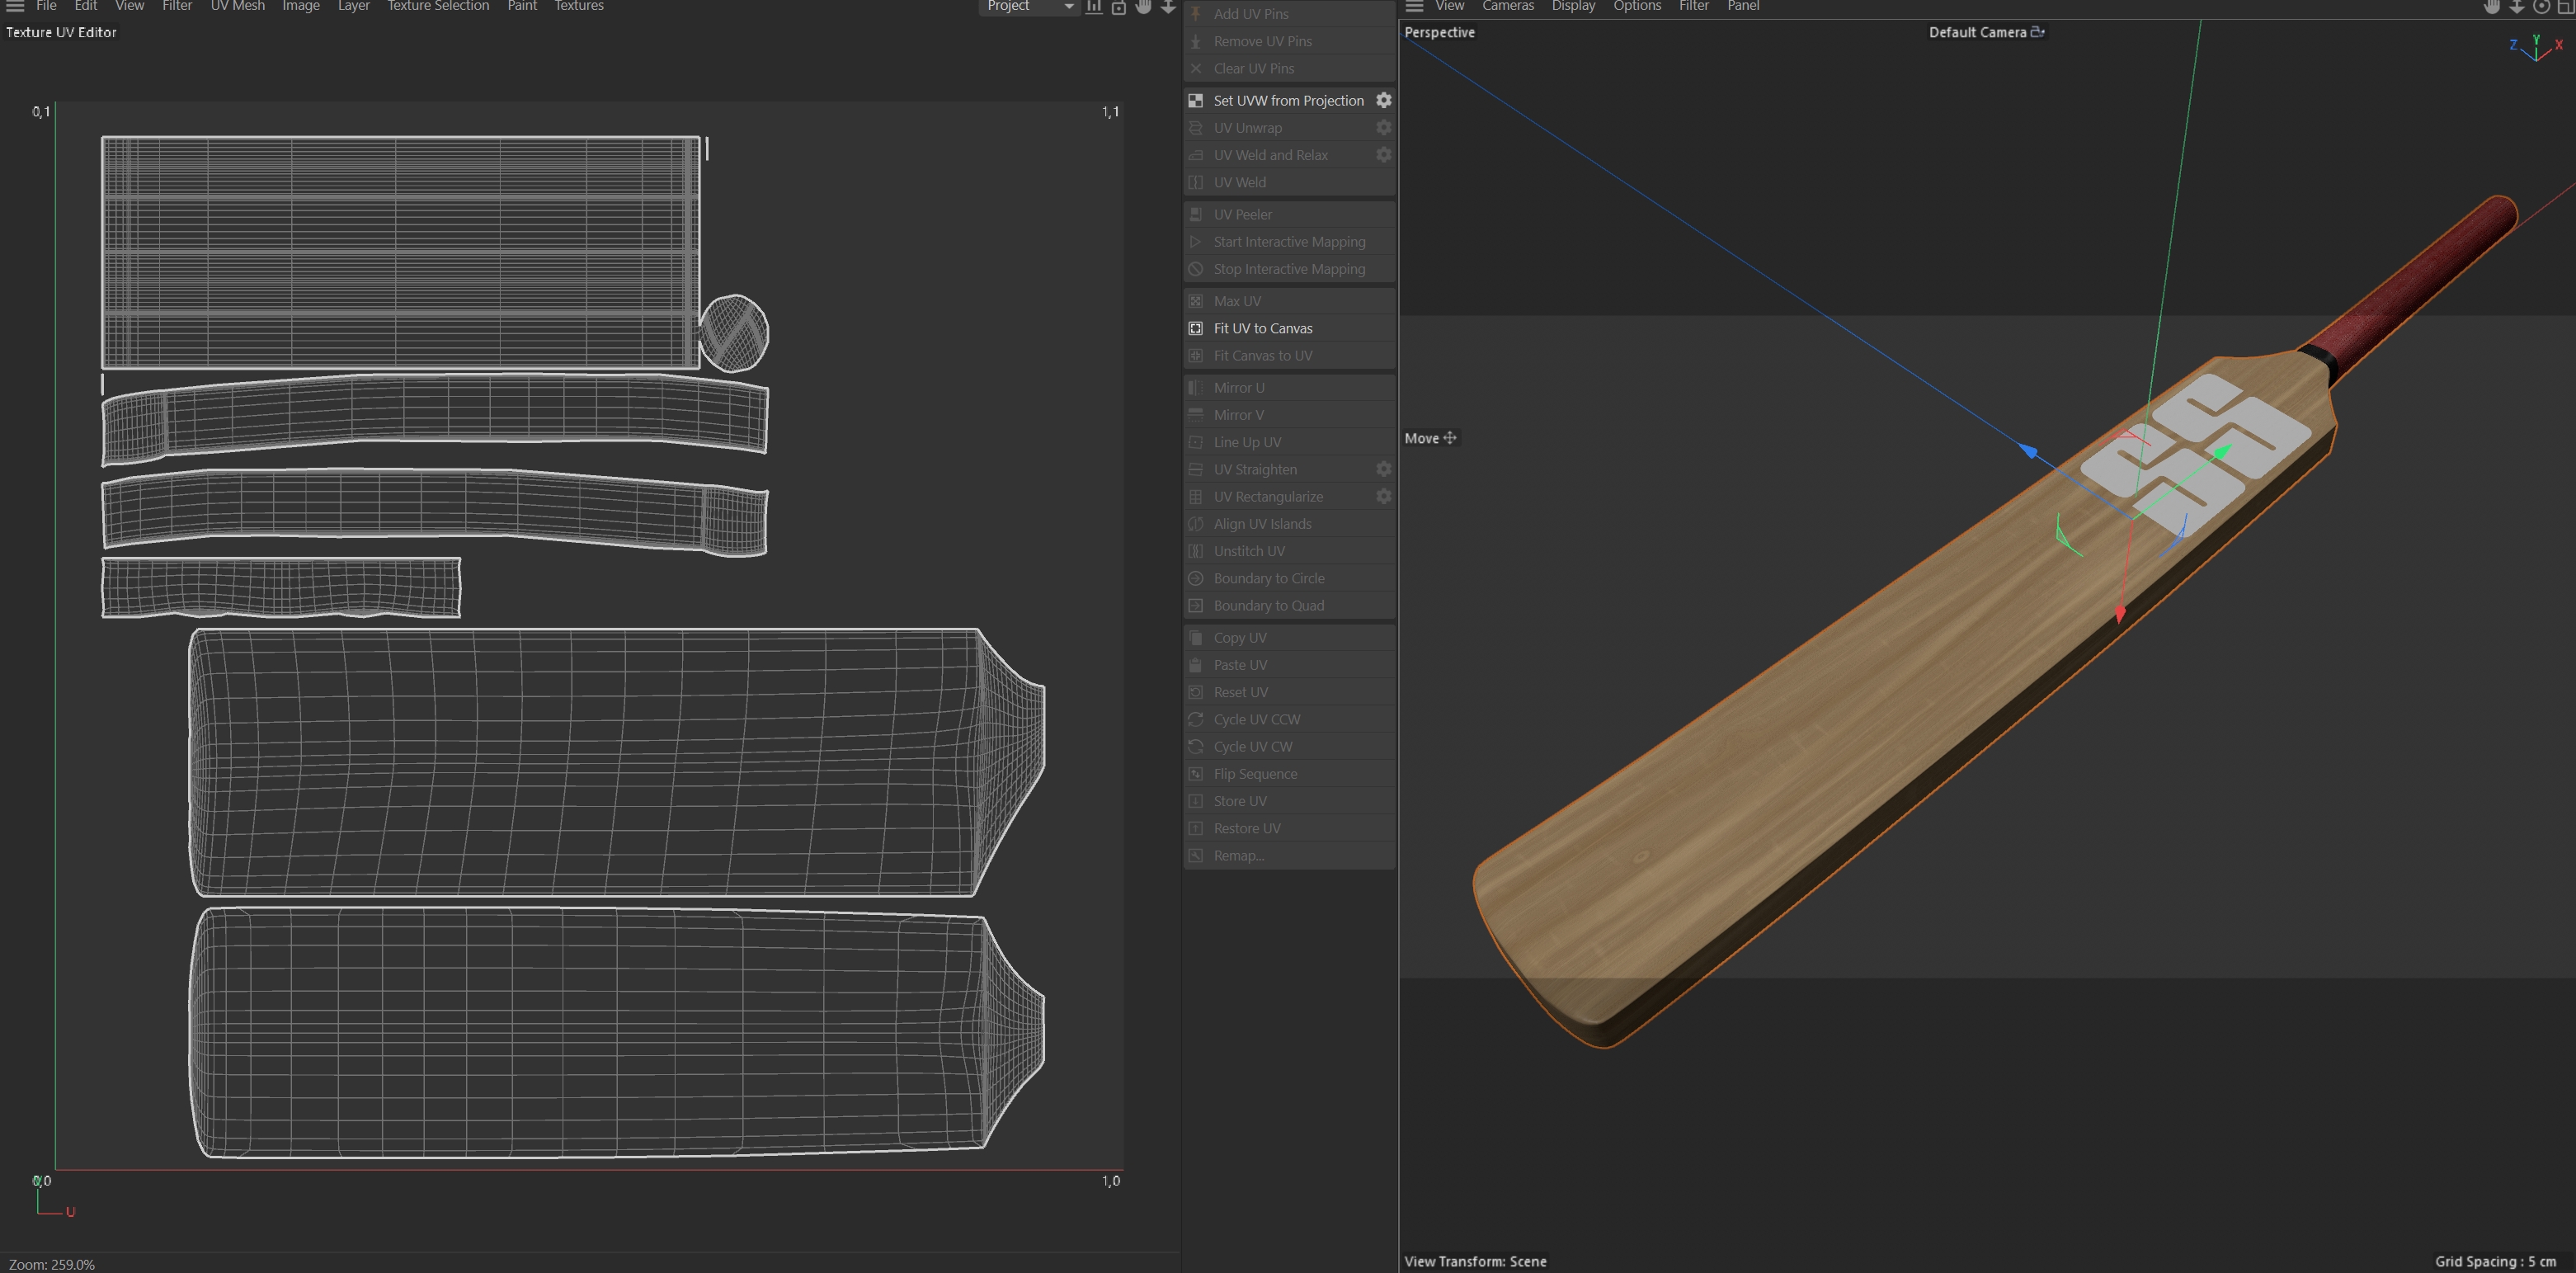Open the Project dropdown in UV editor
Image resolution: width=2576 pixels, height=1273 pixels.
1028,6
